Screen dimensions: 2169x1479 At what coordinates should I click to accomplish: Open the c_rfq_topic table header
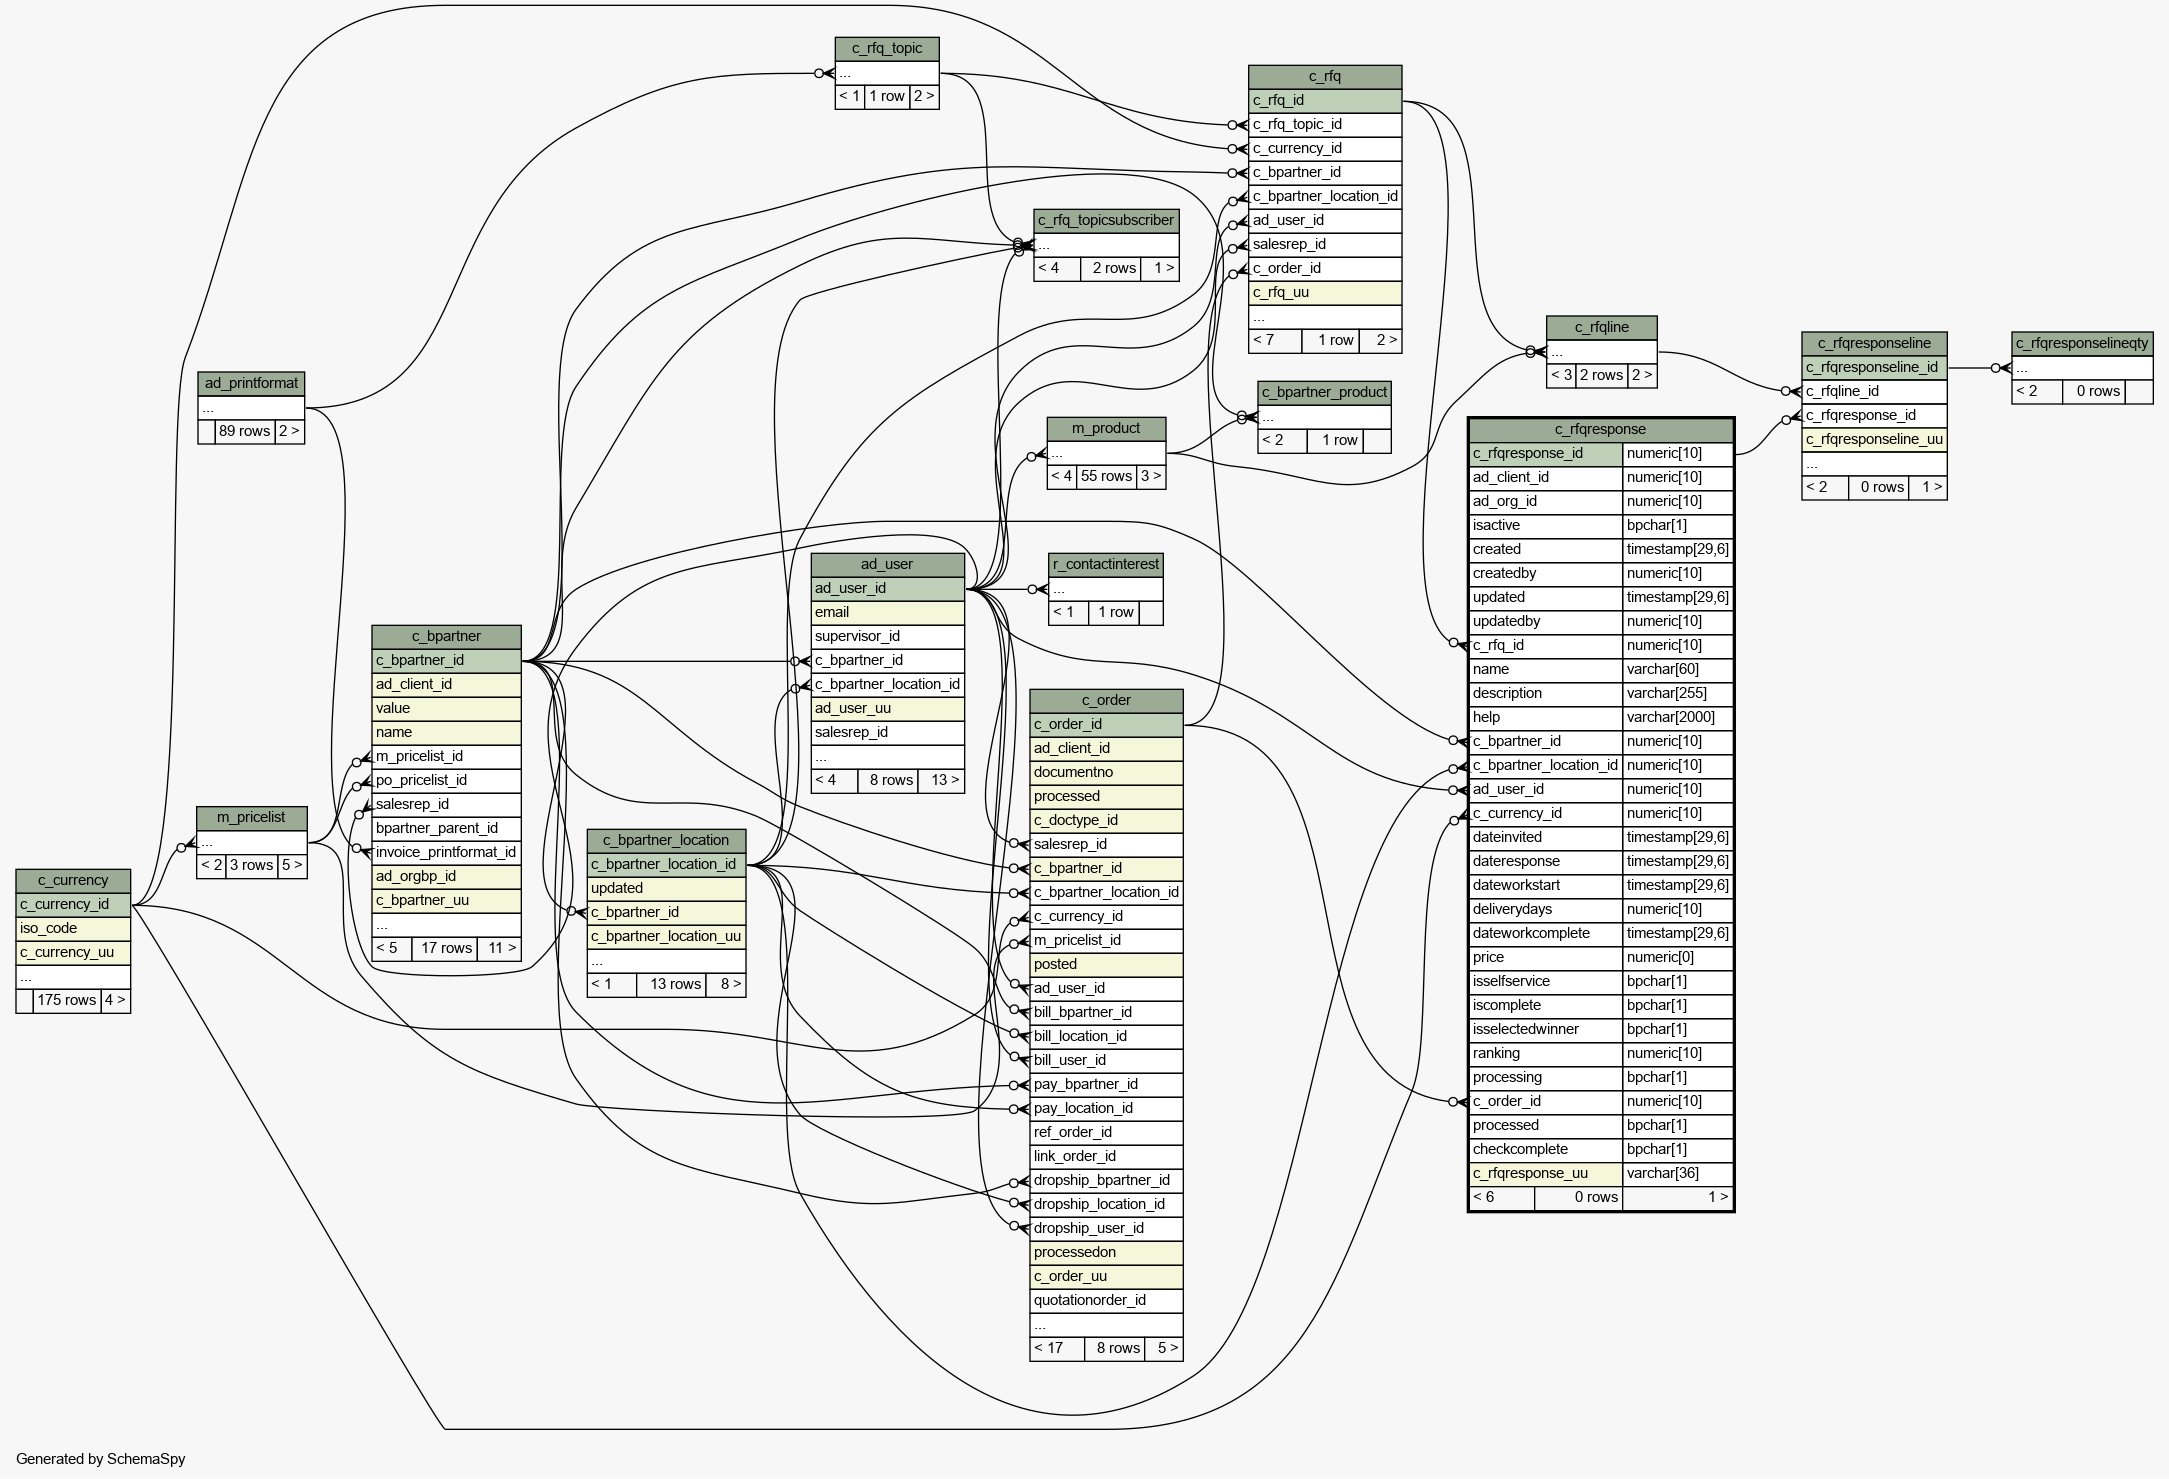(887, 49)
